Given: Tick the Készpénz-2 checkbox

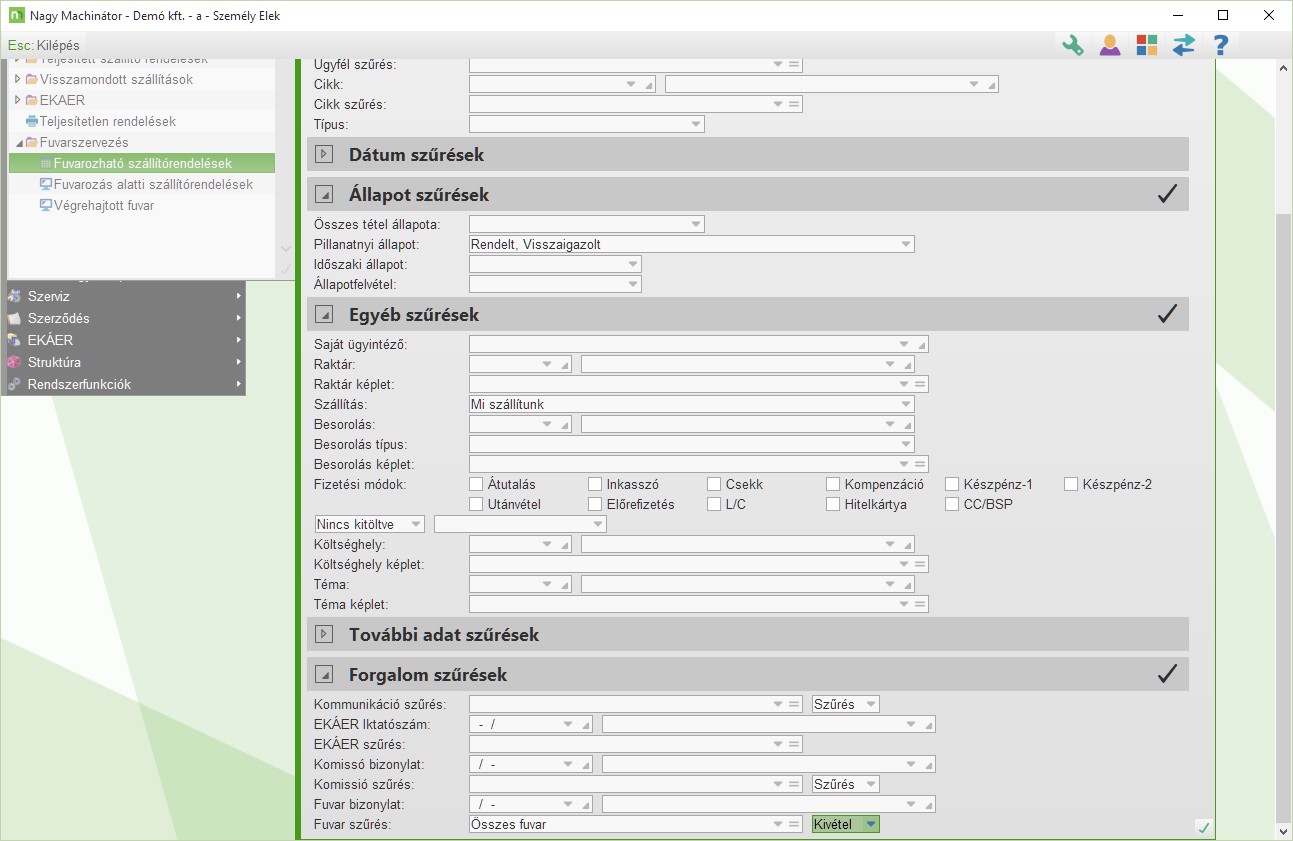Looking at the screenshot, I should pos(1071,484).
